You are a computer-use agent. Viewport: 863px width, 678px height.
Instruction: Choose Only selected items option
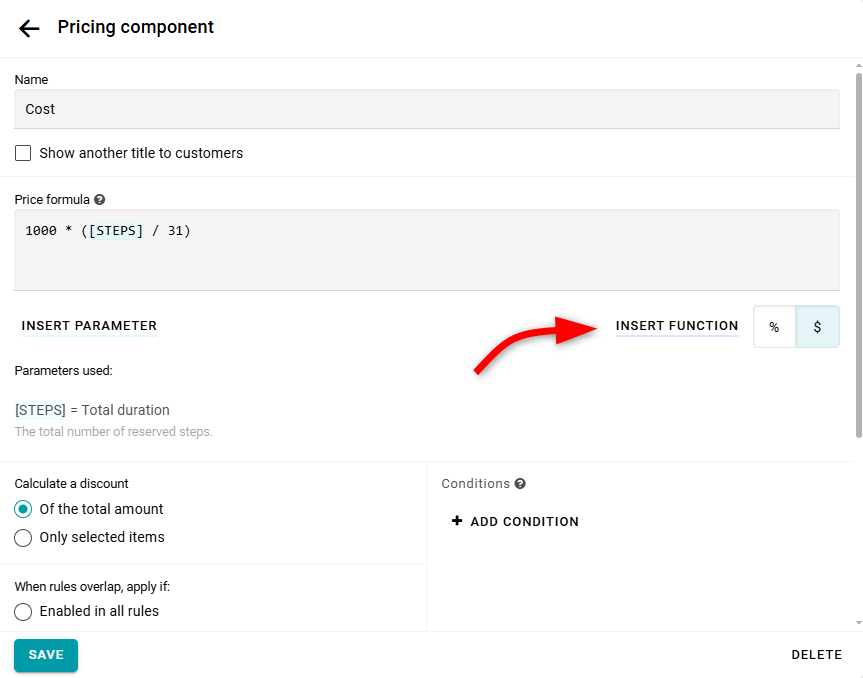coord(23,537)
